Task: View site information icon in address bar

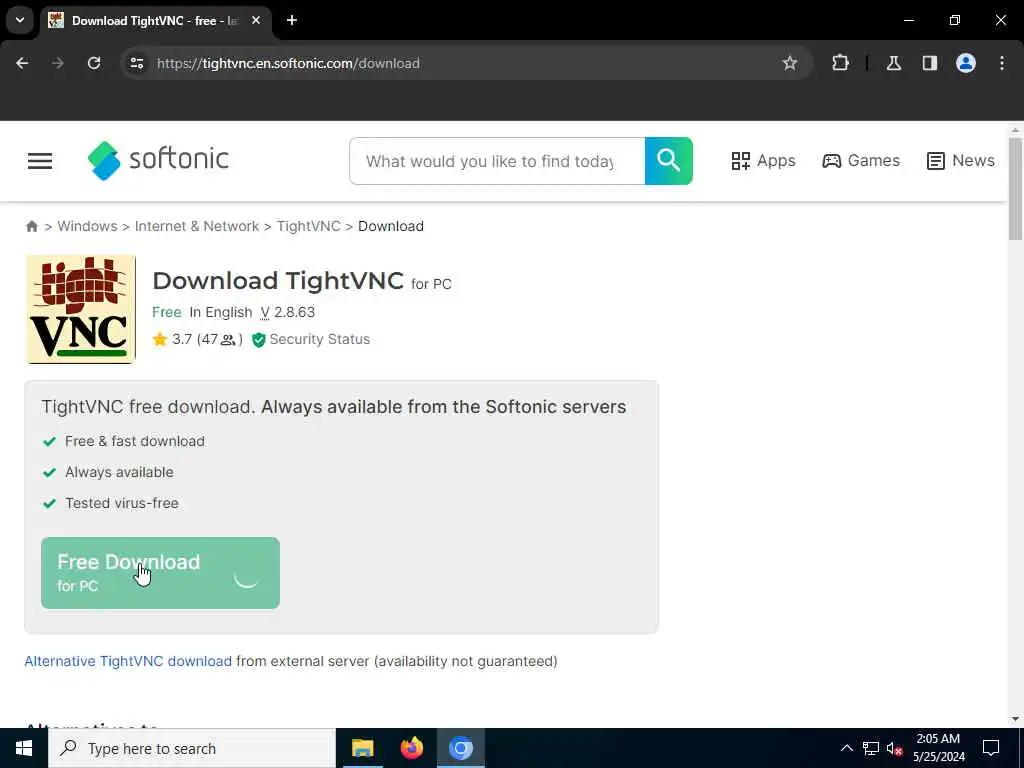Action: click(x=136, y=63)
